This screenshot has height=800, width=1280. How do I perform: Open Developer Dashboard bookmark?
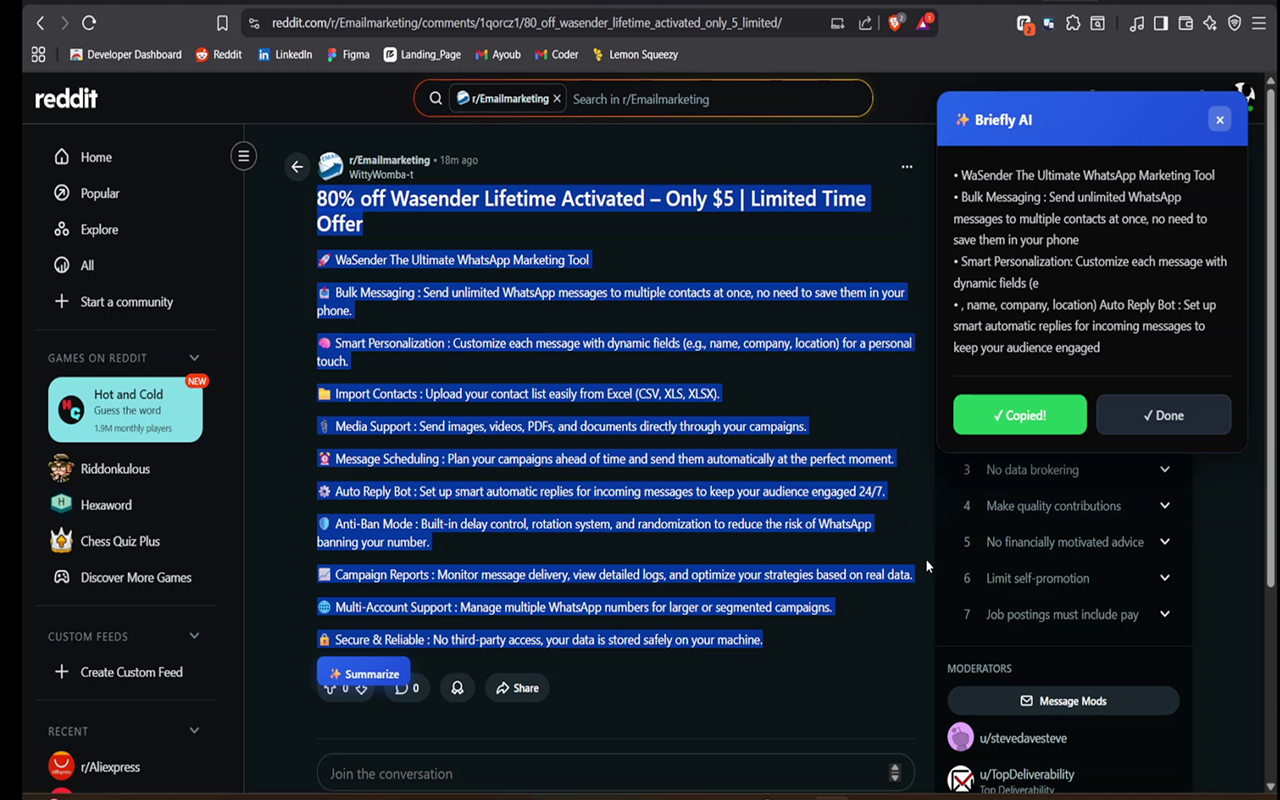tap(125, 55)
